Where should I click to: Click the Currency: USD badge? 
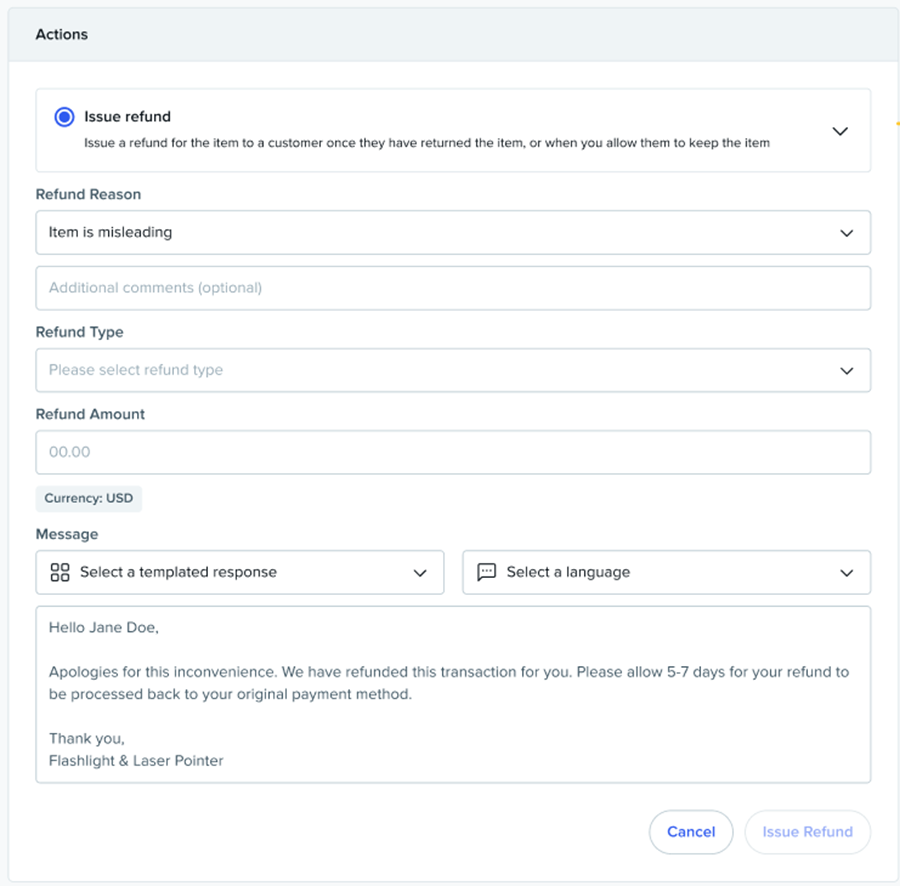point(89,498)
